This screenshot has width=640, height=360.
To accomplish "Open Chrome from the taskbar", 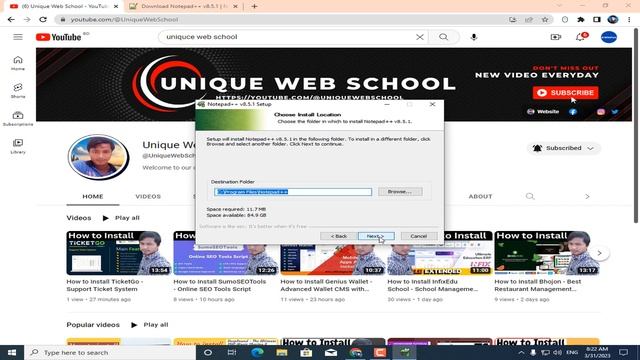I will [x=356, y=352].
